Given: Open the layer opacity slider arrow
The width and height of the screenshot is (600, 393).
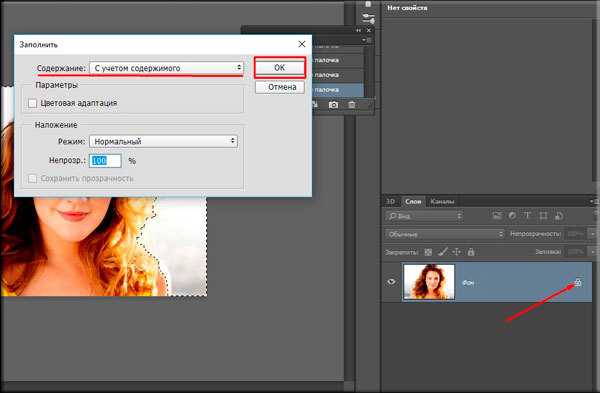Looking at the screenshot, I should click(x=592, y=234).
